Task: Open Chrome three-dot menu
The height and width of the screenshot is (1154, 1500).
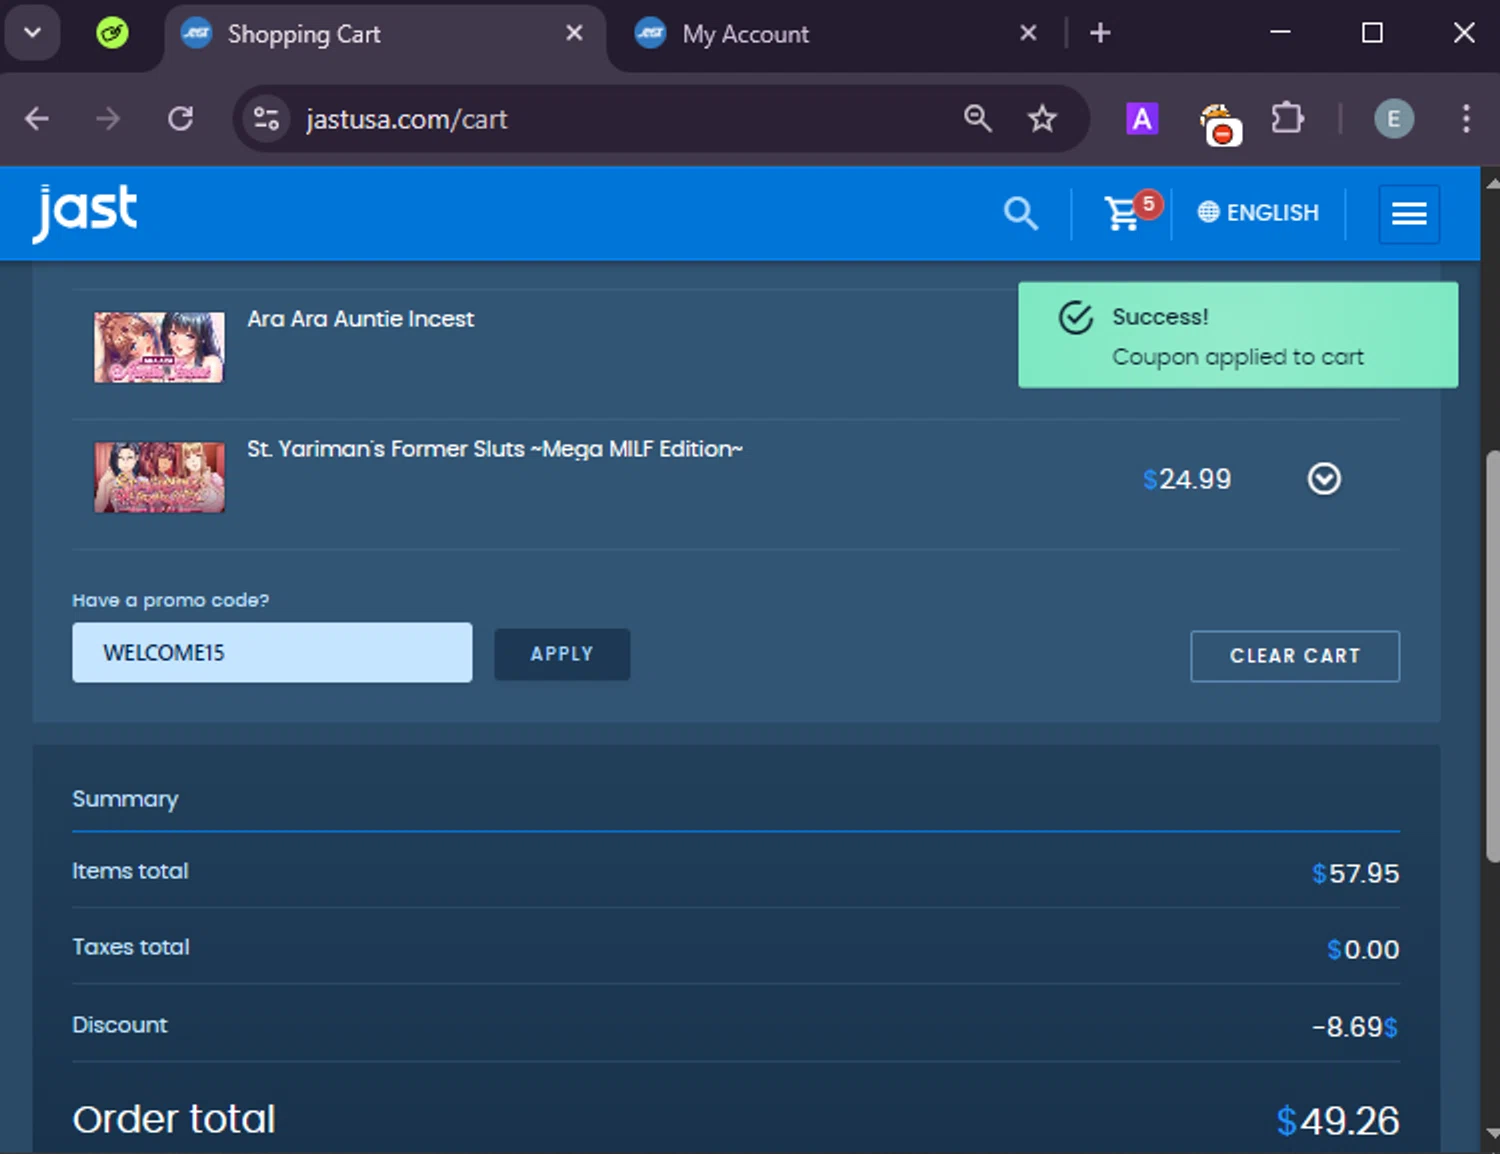Action: [1466, 119]
